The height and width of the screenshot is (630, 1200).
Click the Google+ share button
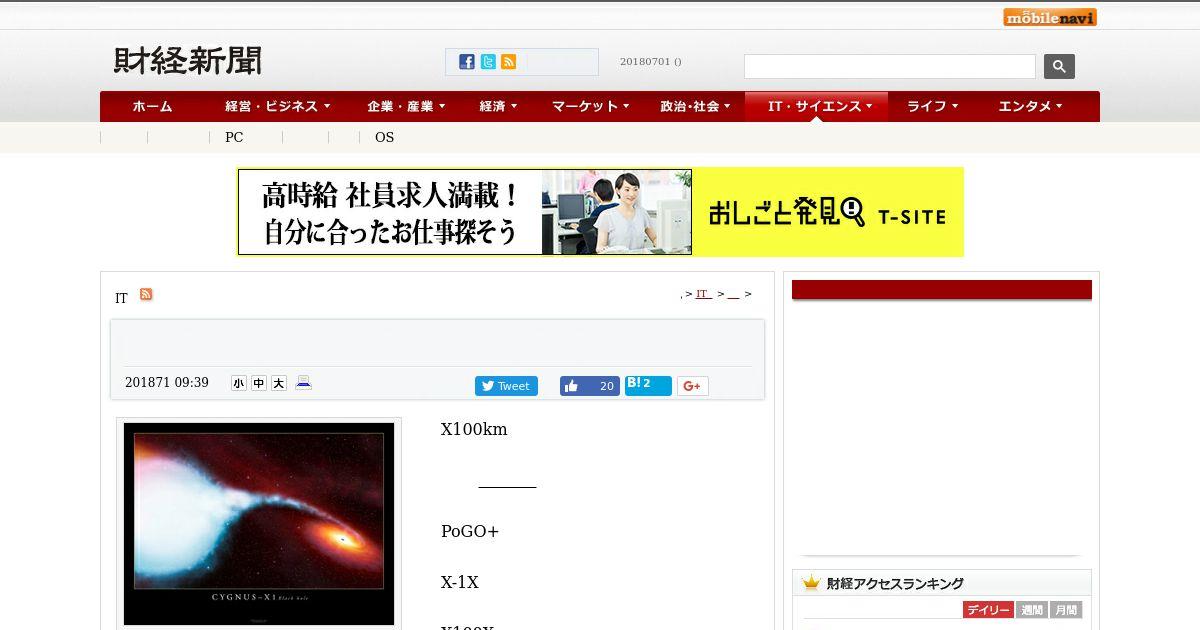693,386
